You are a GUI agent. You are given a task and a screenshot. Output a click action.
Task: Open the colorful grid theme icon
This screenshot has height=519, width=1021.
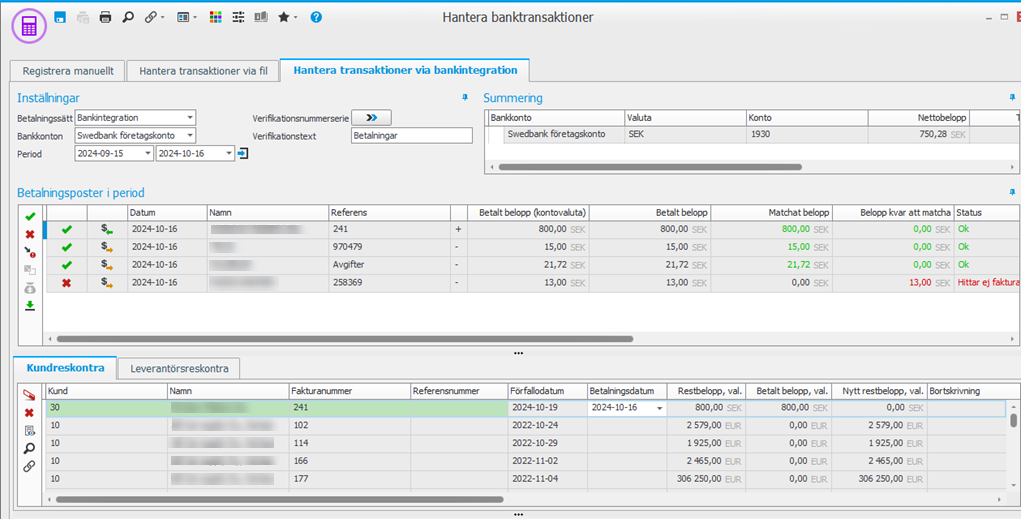tap(216, 18)
